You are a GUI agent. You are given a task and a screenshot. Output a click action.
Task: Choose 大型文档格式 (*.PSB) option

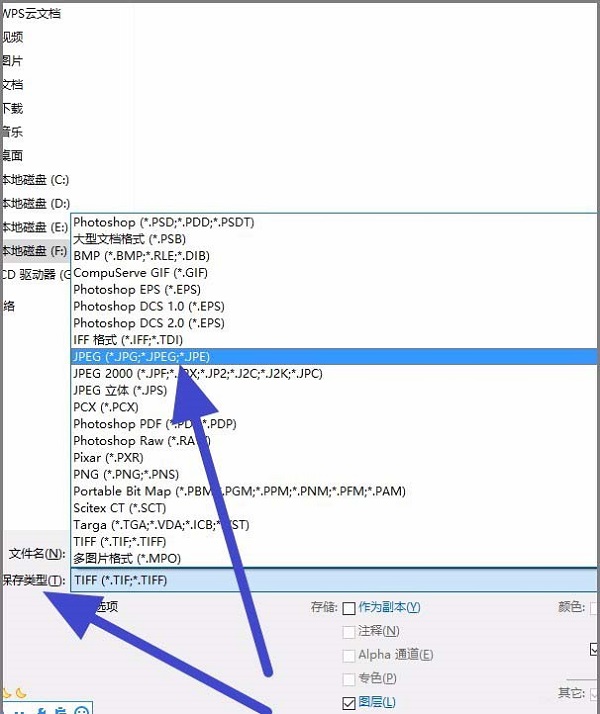pos(334,239)
